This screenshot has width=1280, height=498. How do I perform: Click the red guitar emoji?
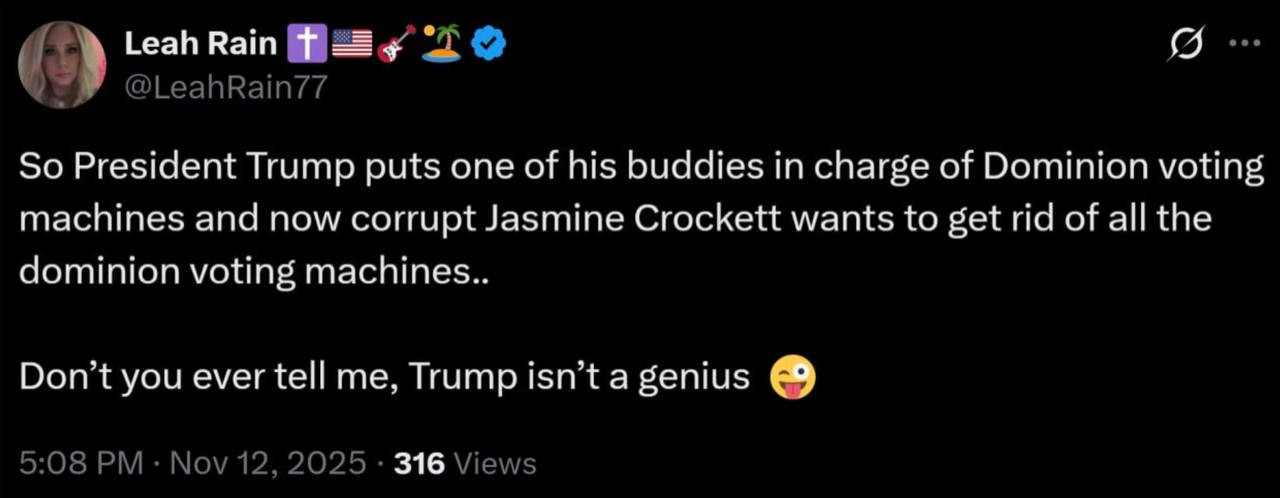tap(397, 43)
